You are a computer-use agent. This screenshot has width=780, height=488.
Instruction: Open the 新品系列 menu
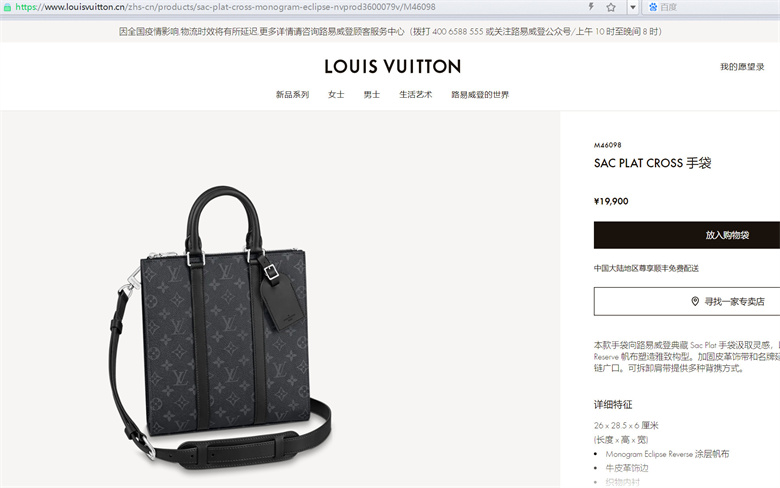click(292, 95)
